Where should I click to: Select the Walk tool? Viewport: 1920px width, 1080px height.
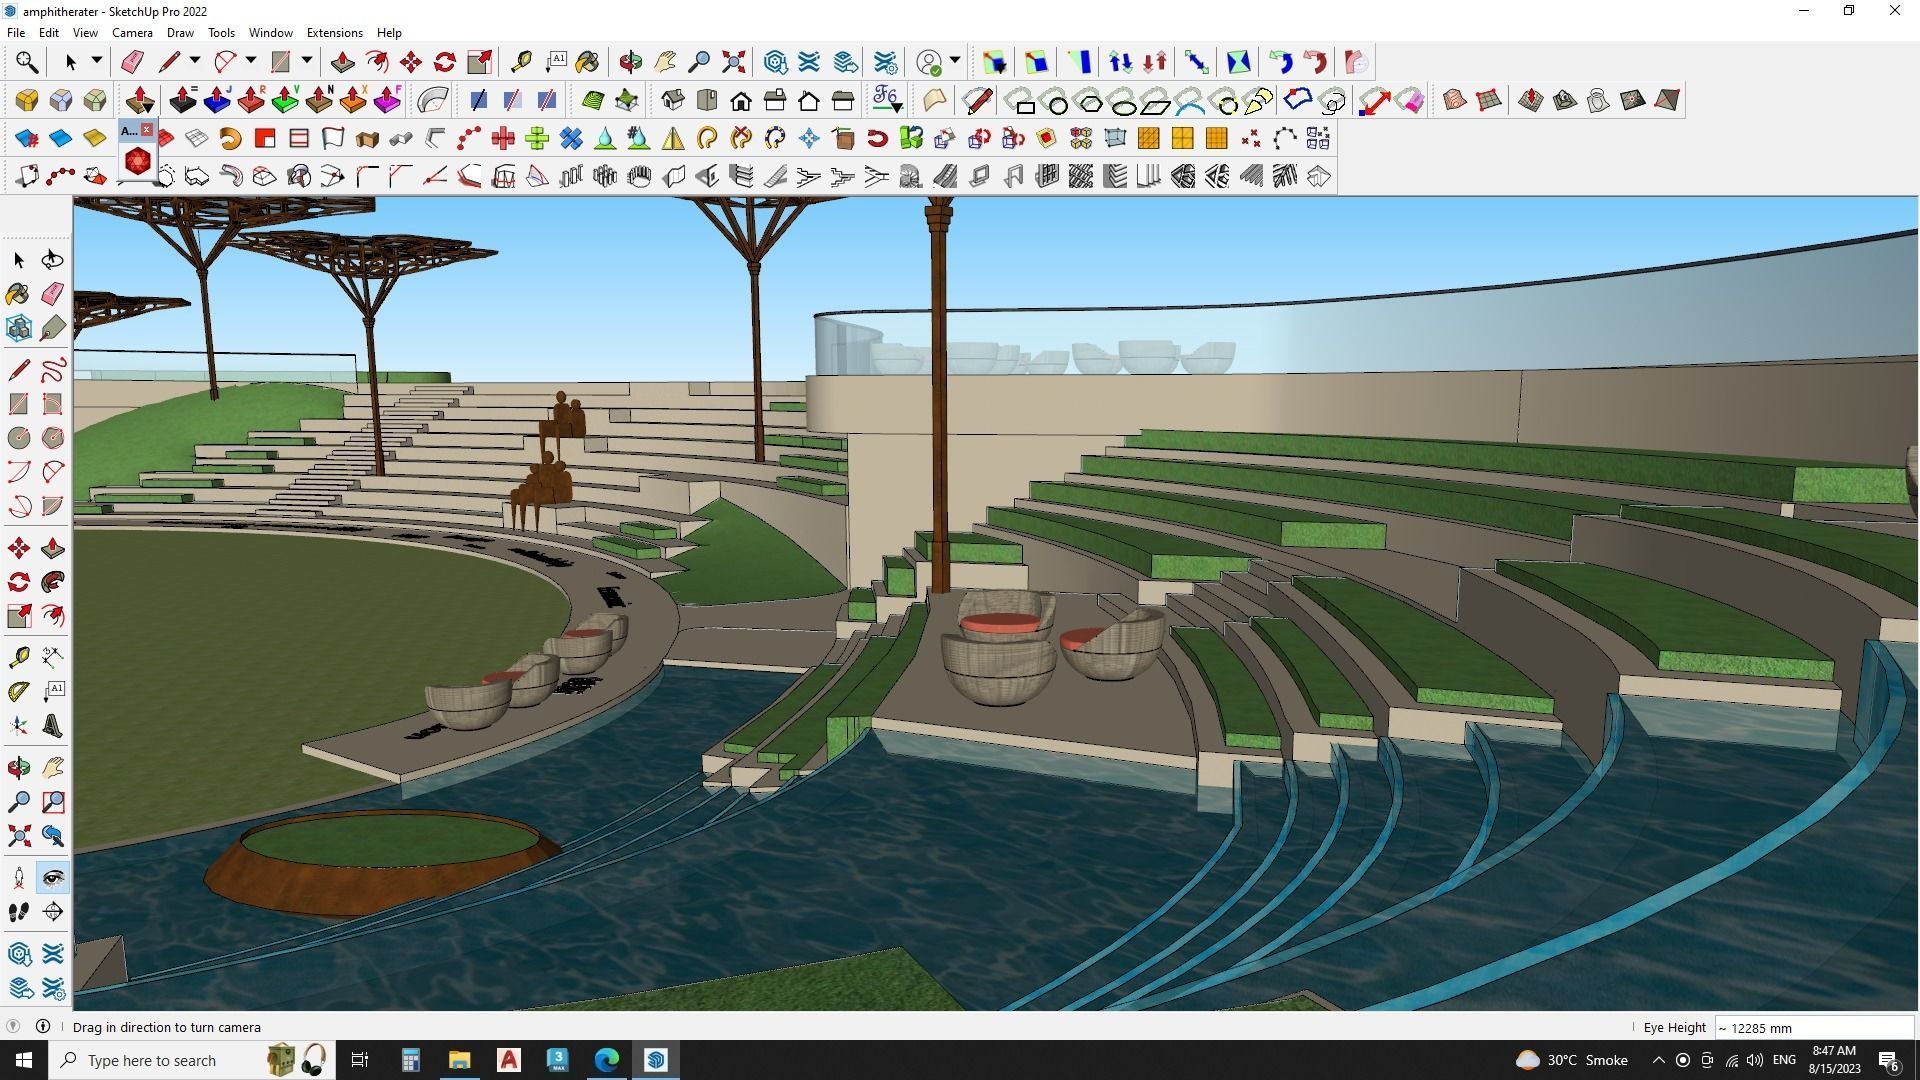(18, 911)
